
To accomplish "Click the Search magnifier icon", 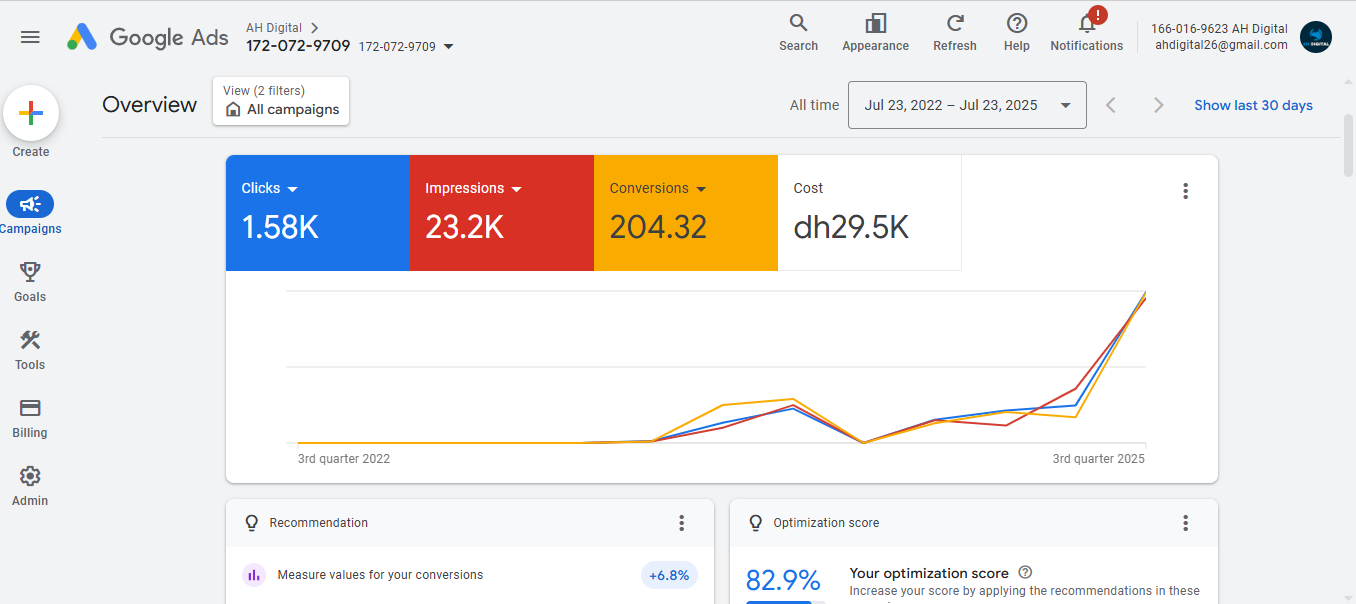I will 798,24.
